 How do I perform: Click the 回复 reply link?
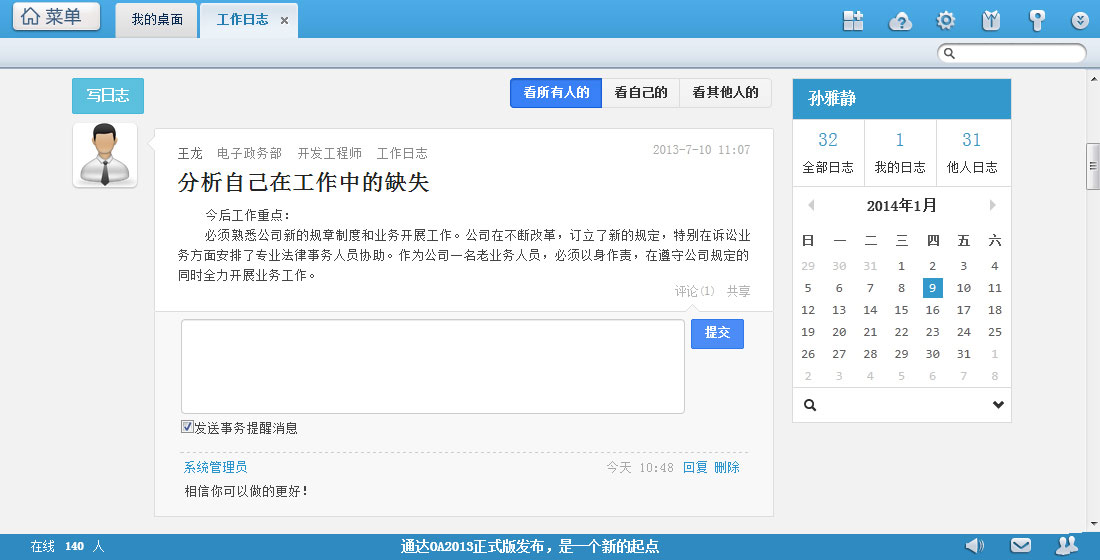[x=695, y=467]
